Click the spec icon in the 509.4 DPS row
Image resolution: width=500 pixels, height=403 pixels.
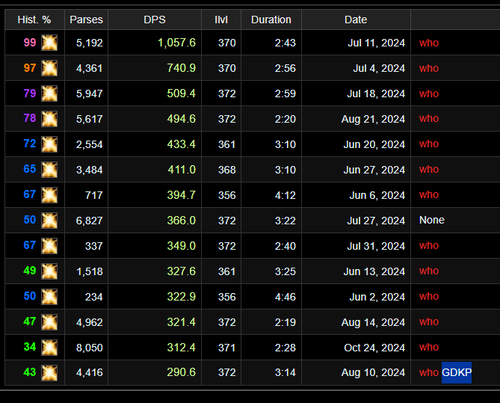49,93
